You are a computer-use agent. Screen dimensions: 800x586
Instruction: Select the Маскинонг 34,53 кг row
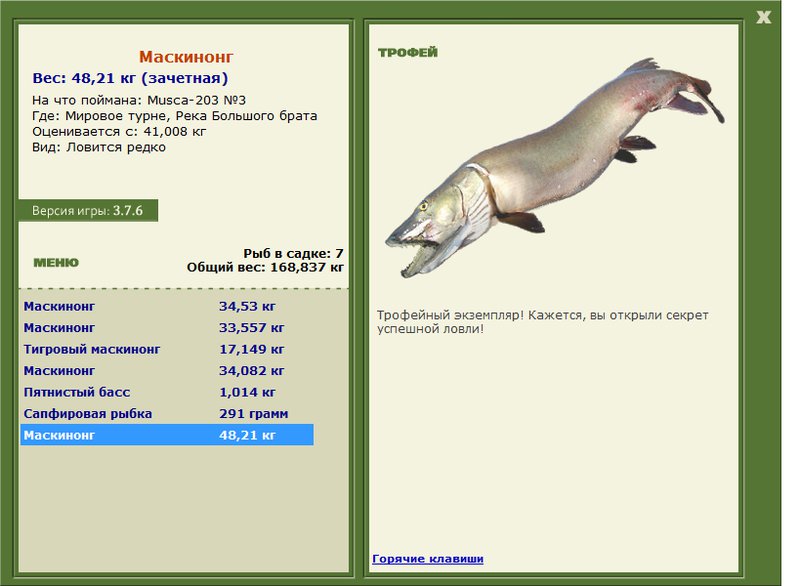tap(167, 307)
